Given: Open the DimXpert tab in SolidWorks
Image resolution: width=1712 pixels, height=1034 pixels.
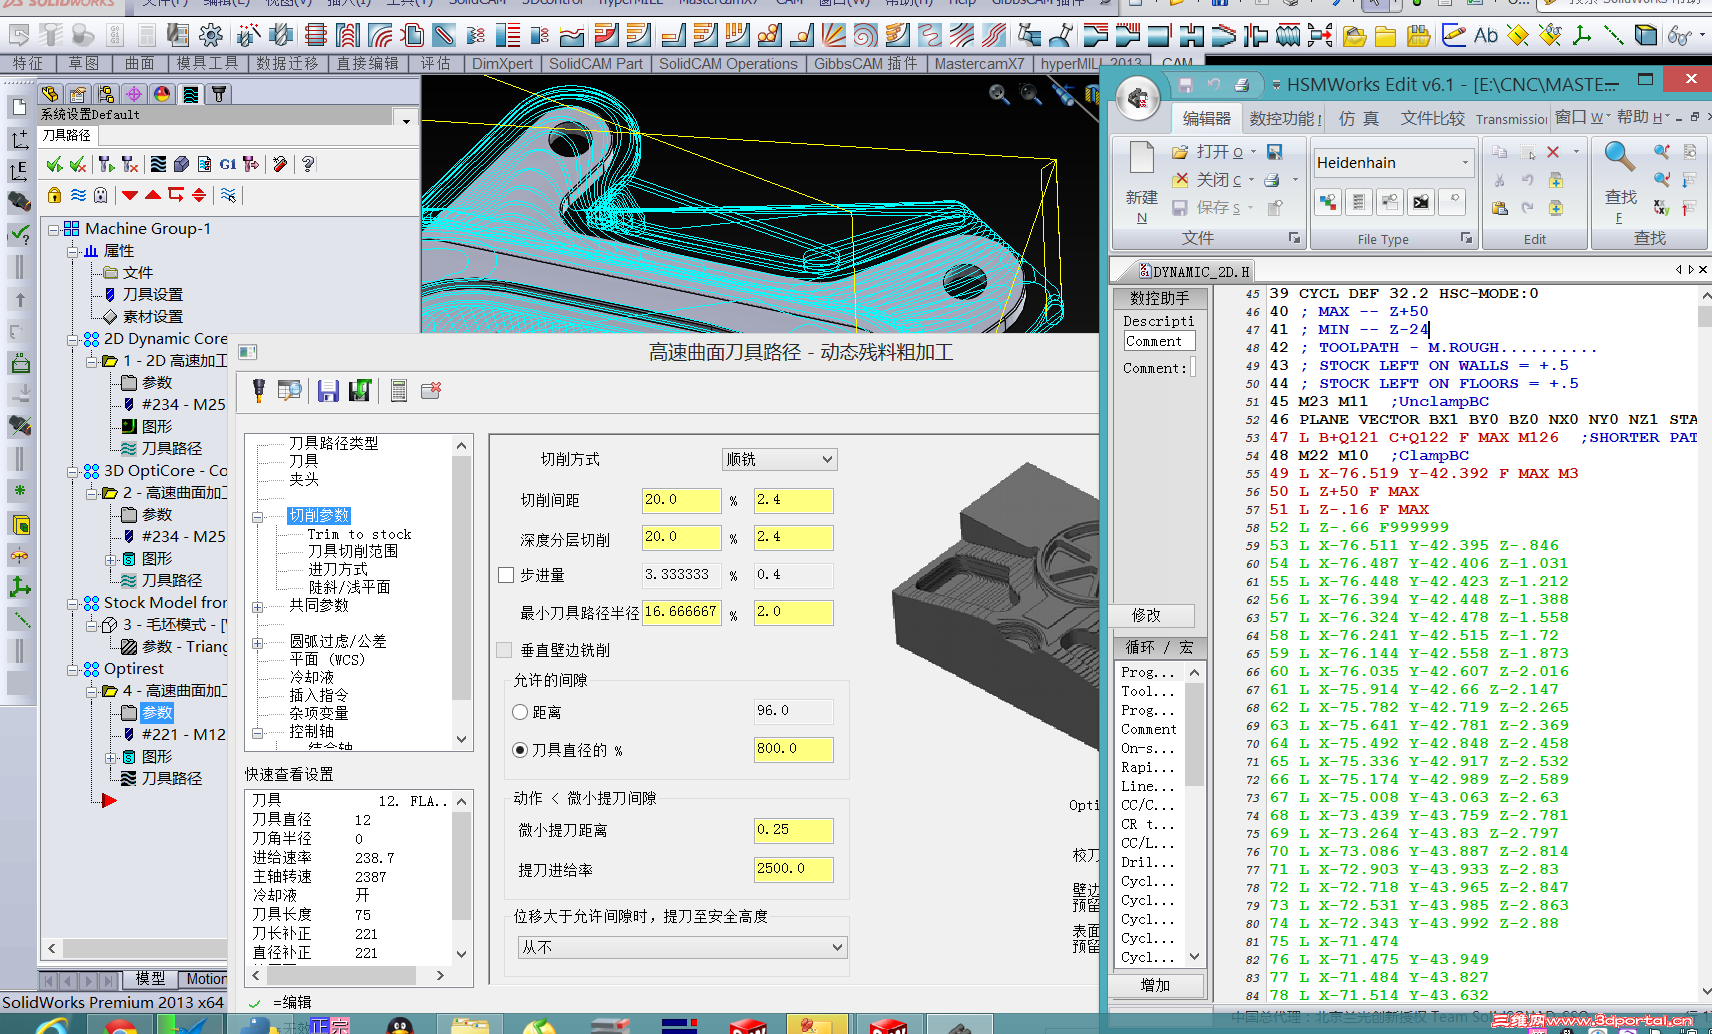Looking at the screenshot, I should click(x=502, y=63).
